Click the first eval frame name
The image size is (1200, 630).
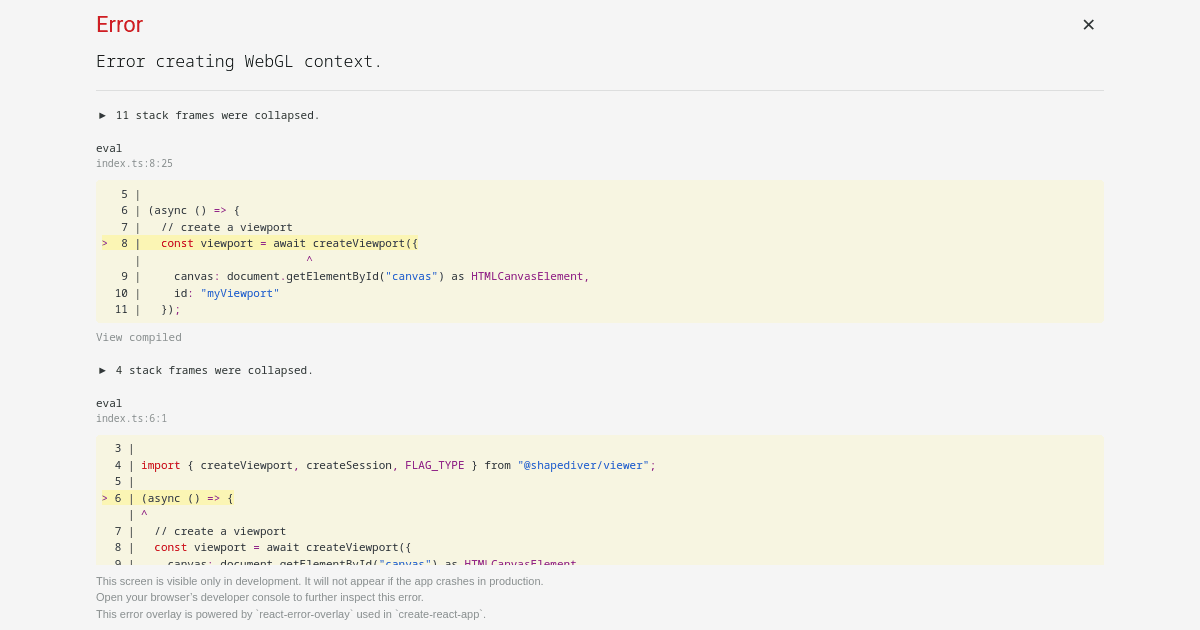tap(109, 148)
